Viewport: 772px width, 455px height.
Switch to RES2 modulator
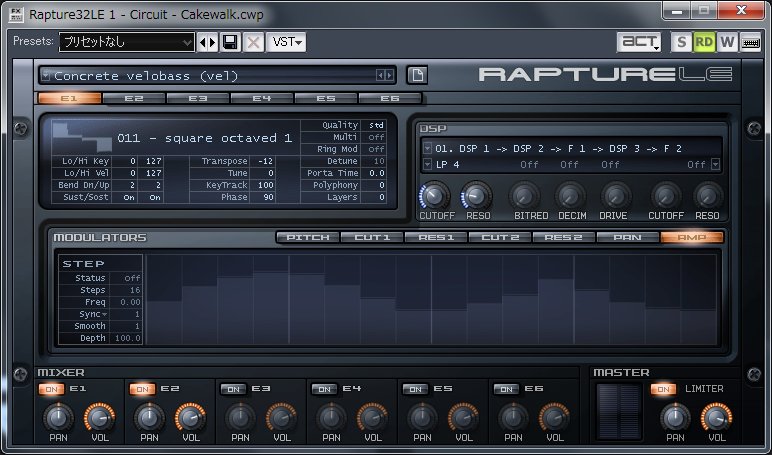pyautogui.click(x=564, y=237)
